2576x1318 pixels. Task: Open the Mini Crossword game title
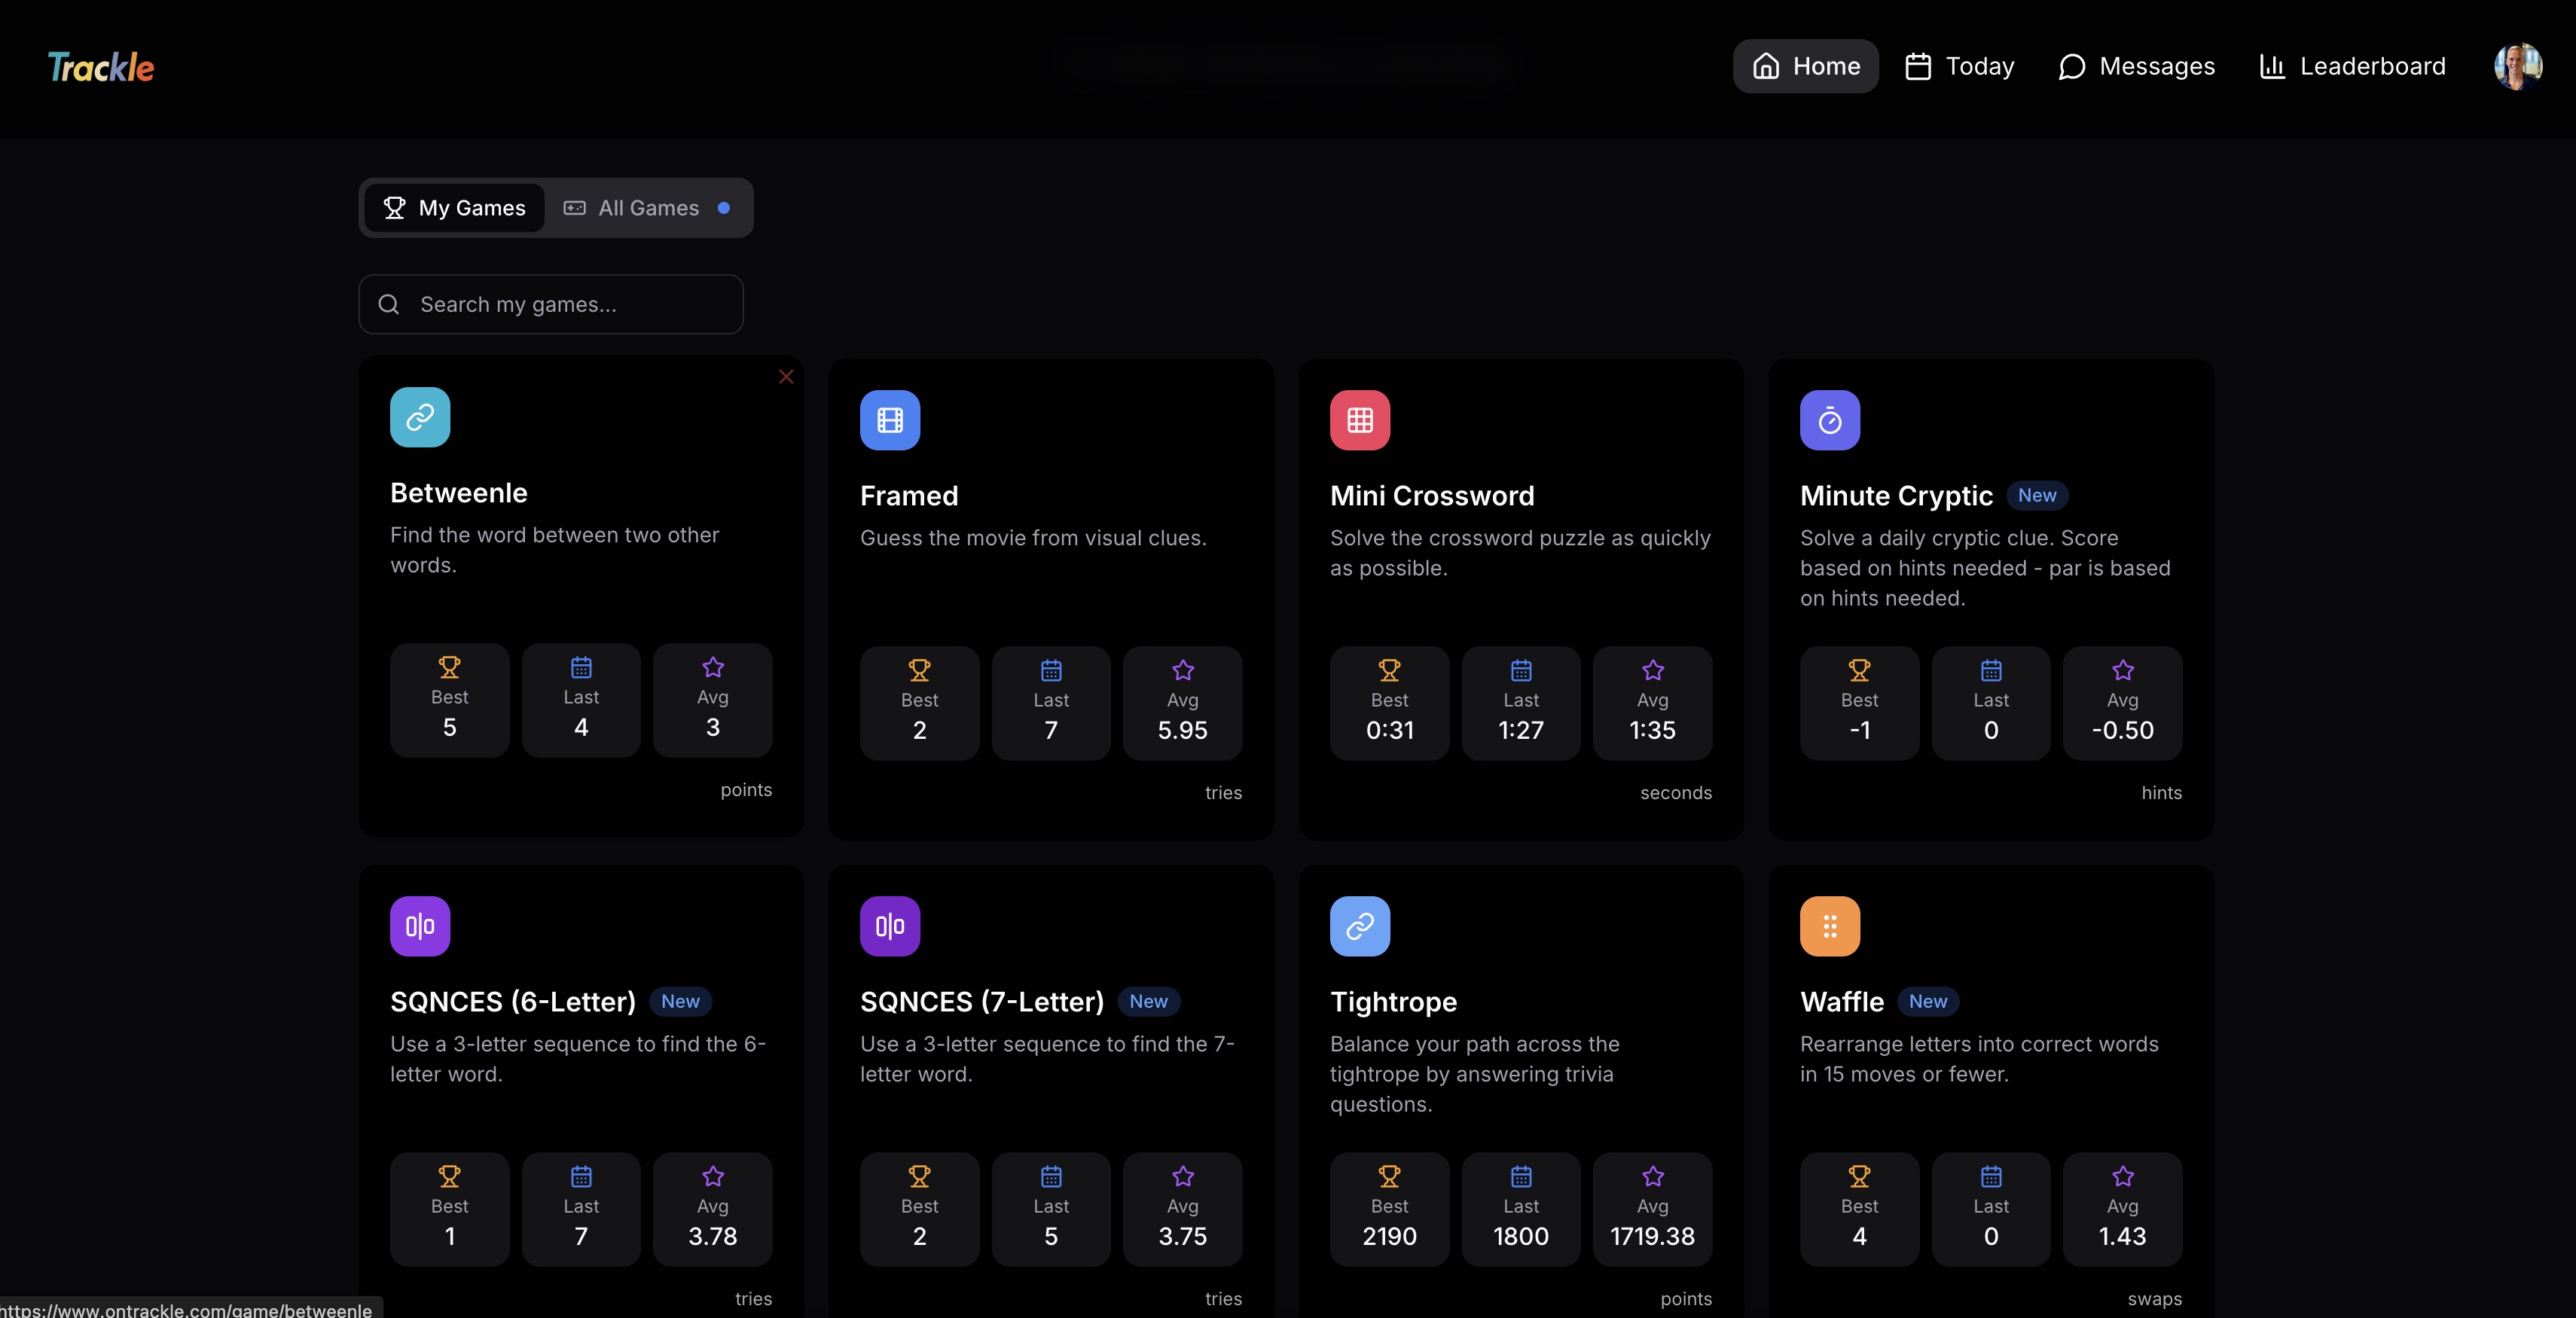[1432, 496]
